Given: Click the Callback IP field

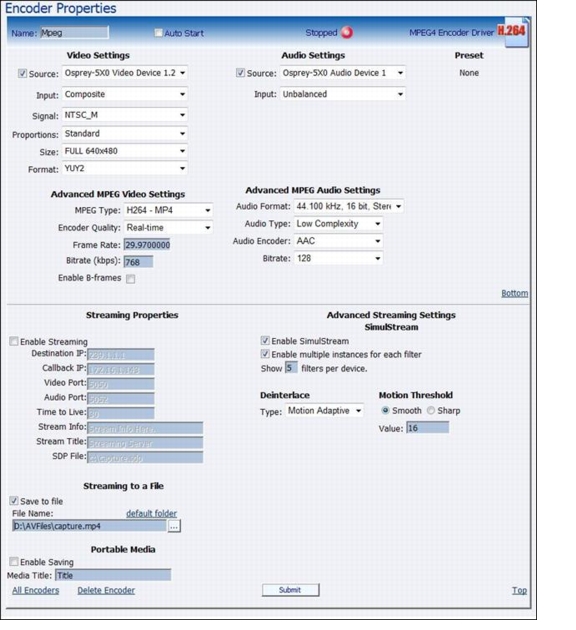Looking at the screenshot, I should 121,370.
